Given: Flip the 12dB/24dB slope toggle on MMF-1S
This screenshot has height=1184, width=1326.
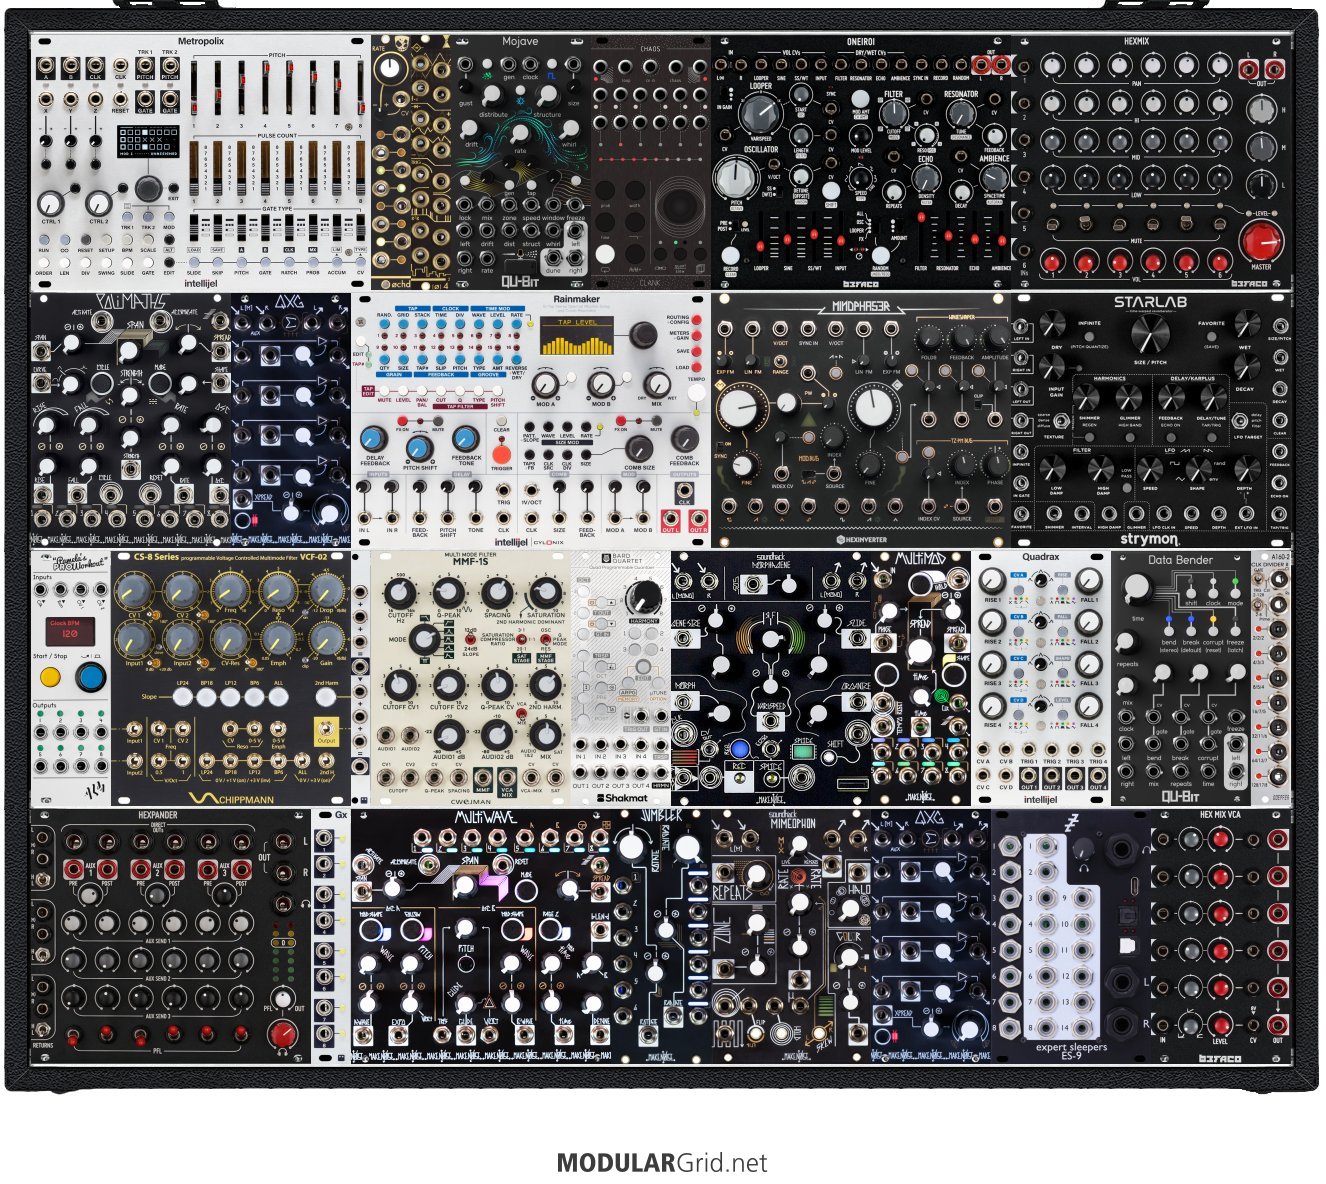Looking at the screenshot, I should 468,640.
